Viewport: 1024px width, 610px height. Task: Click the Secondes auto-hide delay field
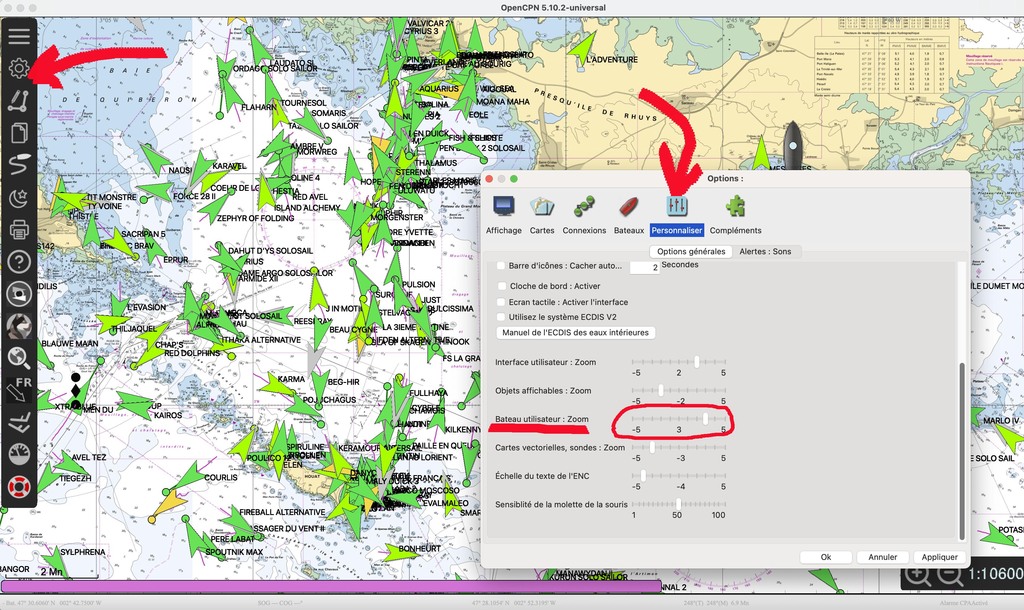[x=645, y=267]
